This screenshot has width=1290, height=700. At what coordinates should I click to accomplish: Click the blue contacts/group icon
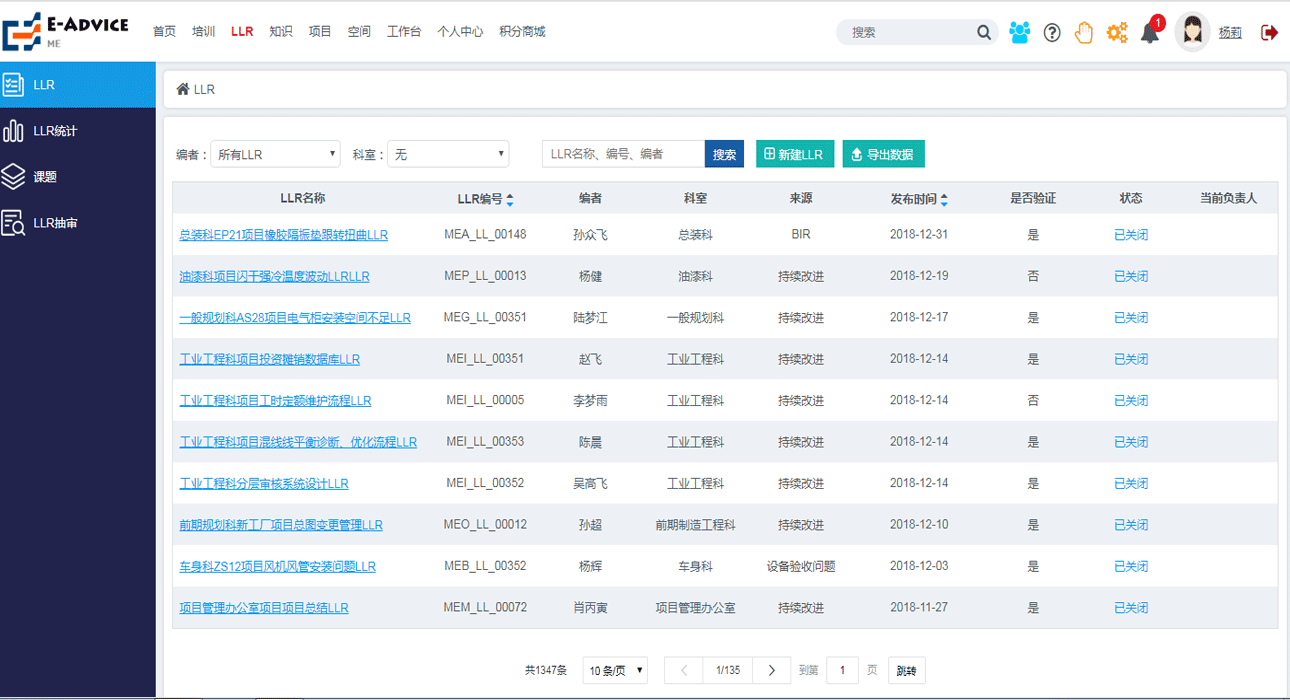pos(1019,31)
